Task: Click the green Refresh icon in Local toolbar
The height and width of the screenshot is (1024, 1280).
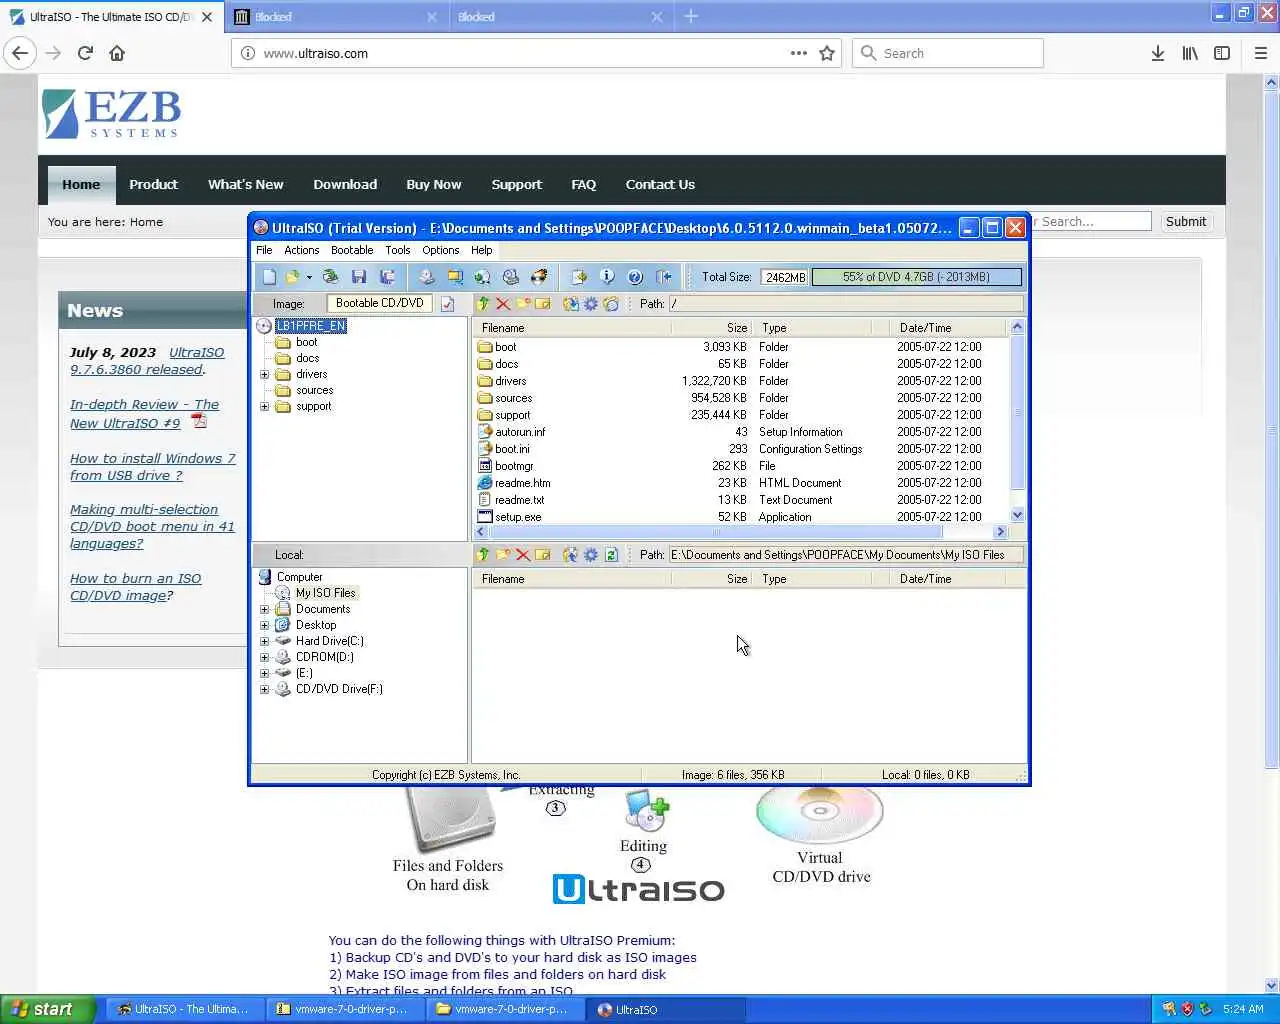Action: pos(611,555)
